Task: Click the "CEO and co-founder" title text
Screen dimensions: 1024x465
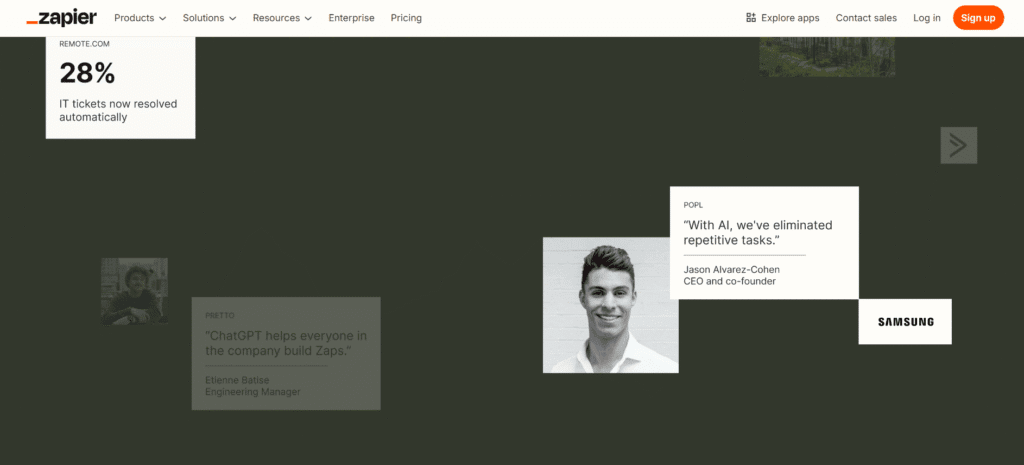Action: coord(729,281)
